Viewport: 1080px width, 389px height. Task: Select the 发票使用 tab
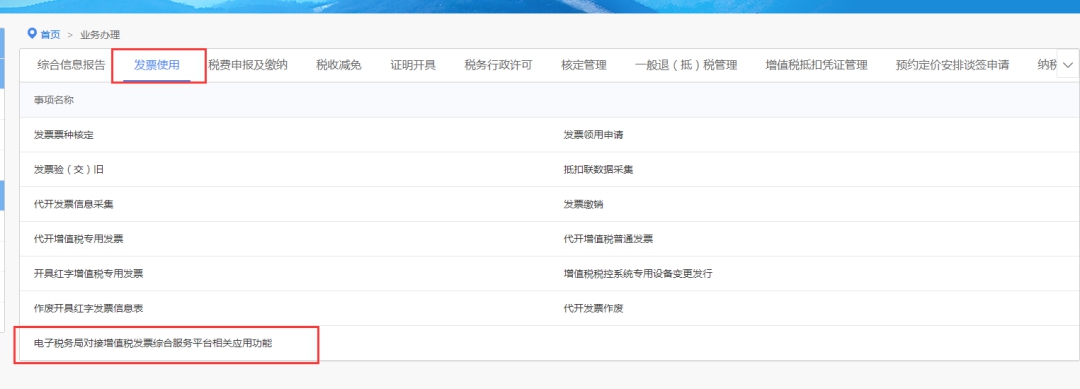[x=157, y=65]
